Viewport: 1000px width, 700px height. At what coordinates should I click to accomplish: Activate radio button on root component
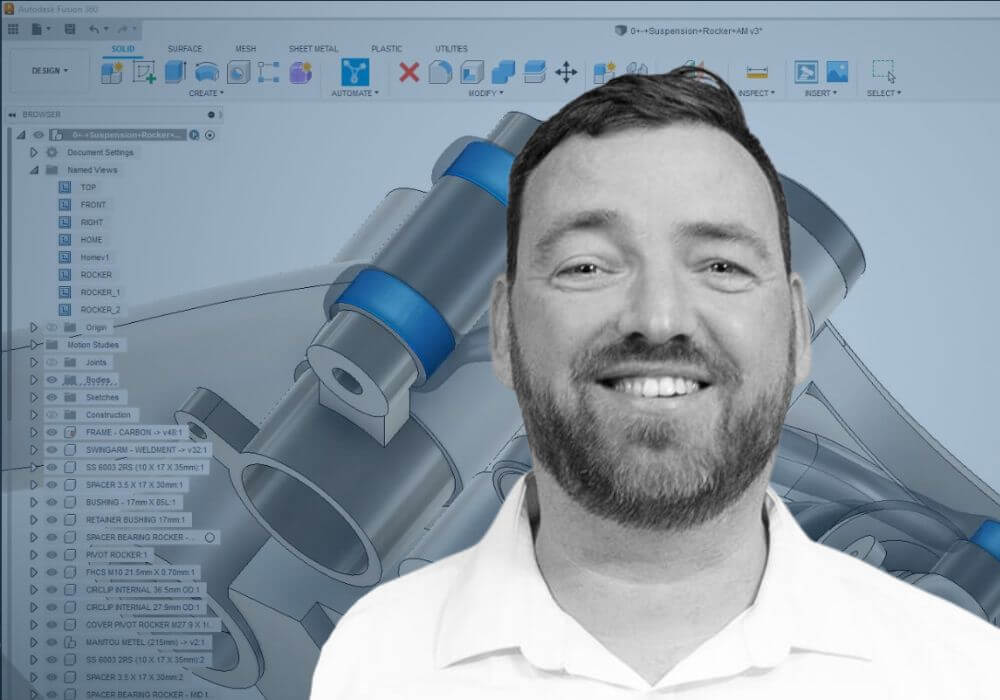pos(210,135)
